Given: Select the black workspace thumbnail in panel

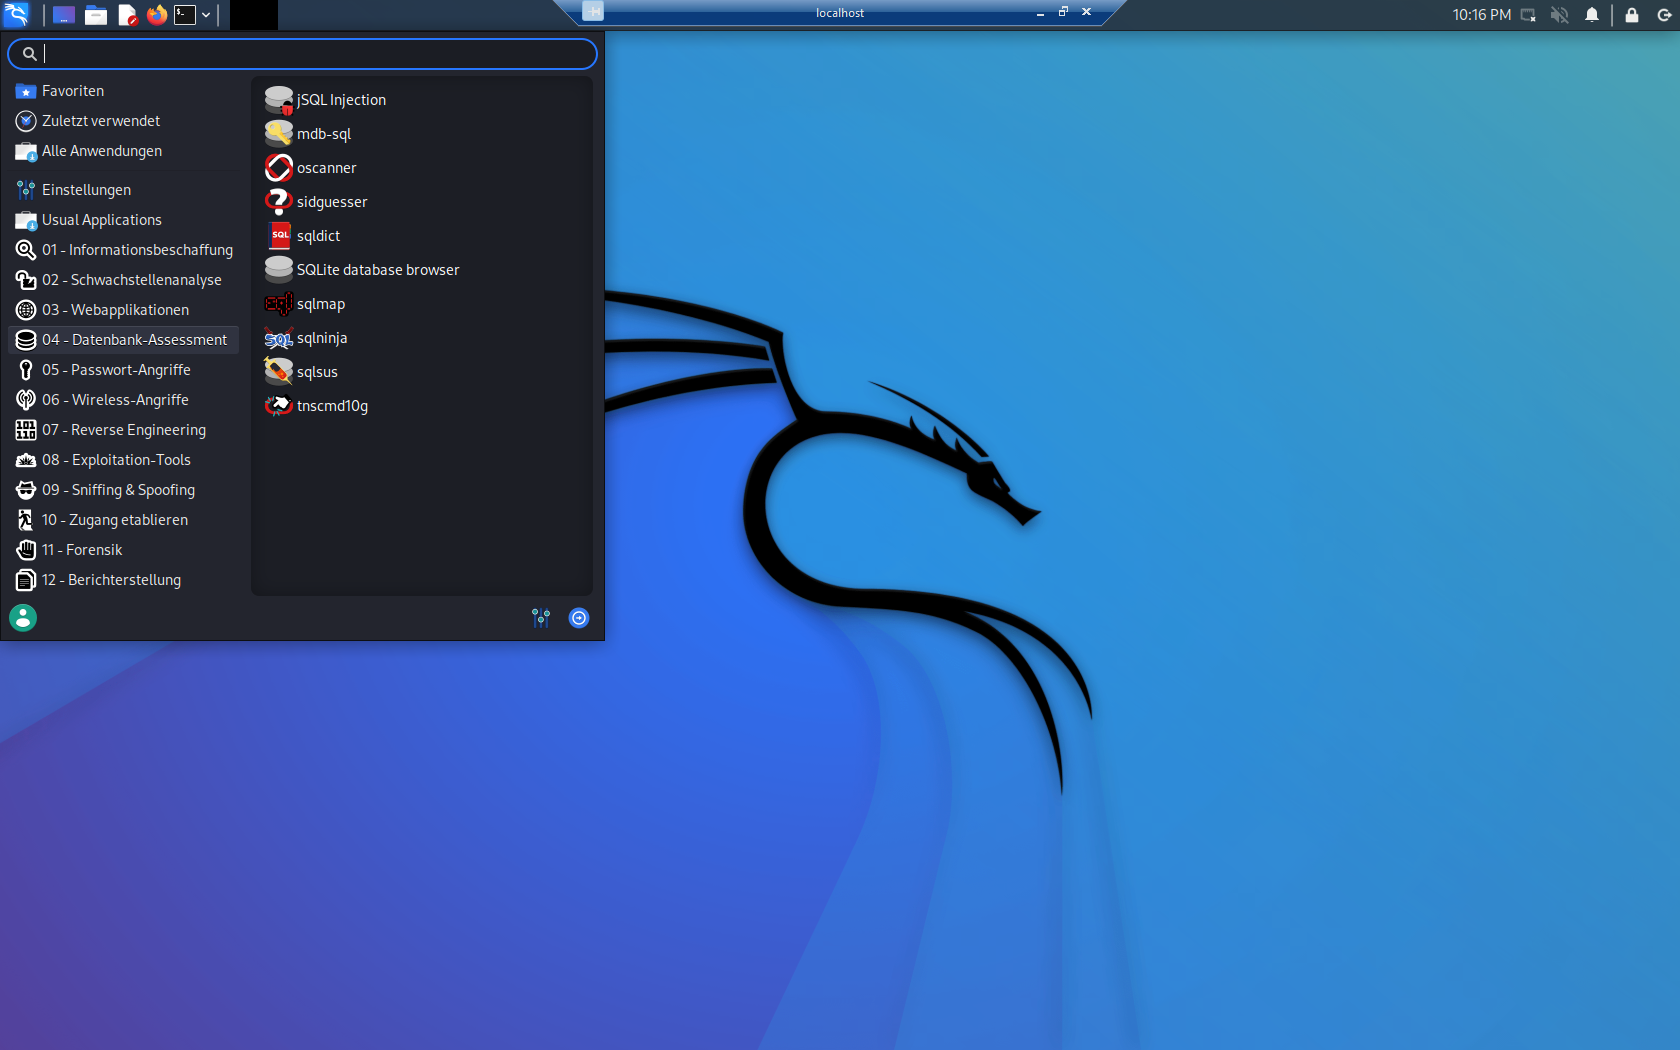Looking at the screenshot, I should (x=254, y=15).
